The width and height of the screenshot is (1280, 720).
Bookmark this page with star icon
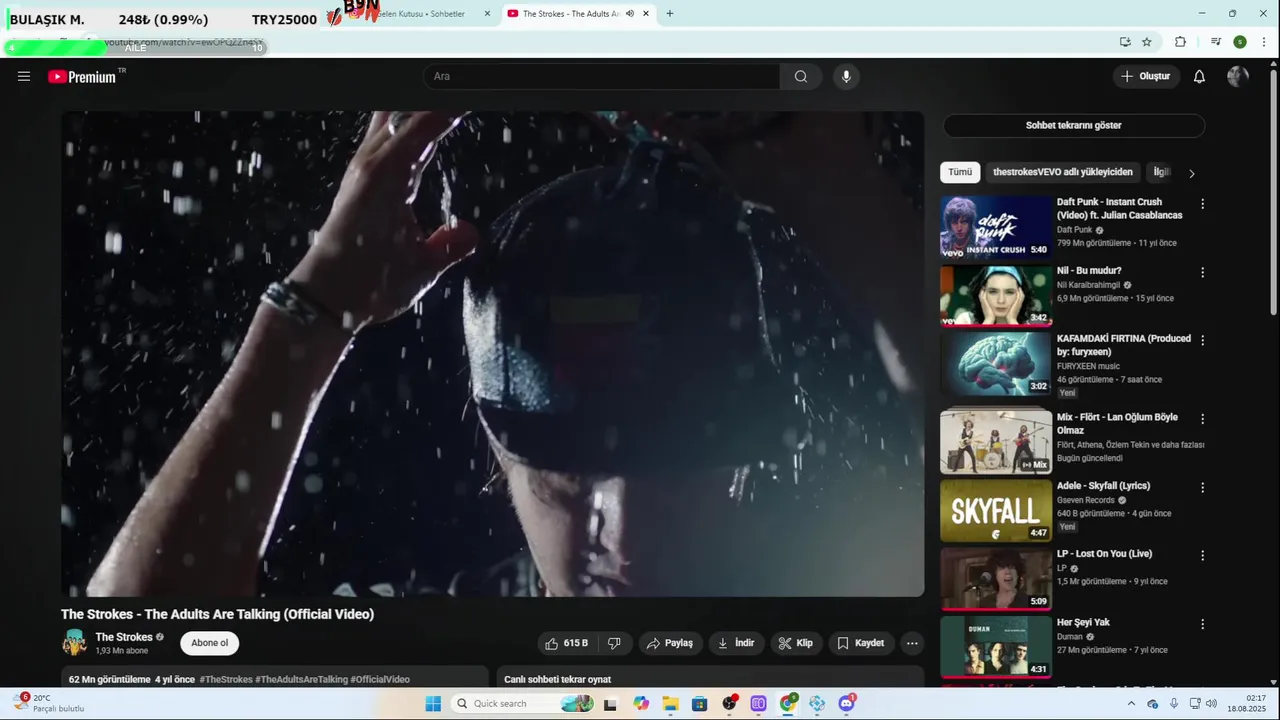point(1147,42)
